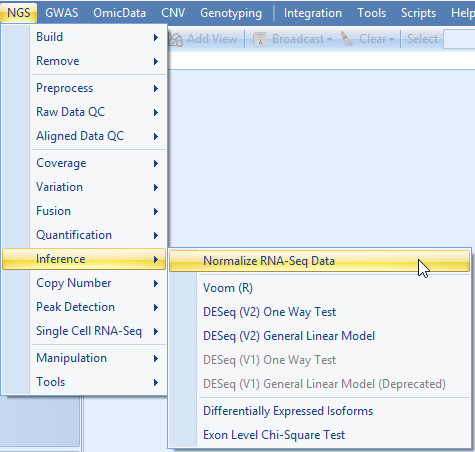This screenshot has height=452, width=475.
Task: Expand the Quantification submenu
Action: (x=84, y=235)
